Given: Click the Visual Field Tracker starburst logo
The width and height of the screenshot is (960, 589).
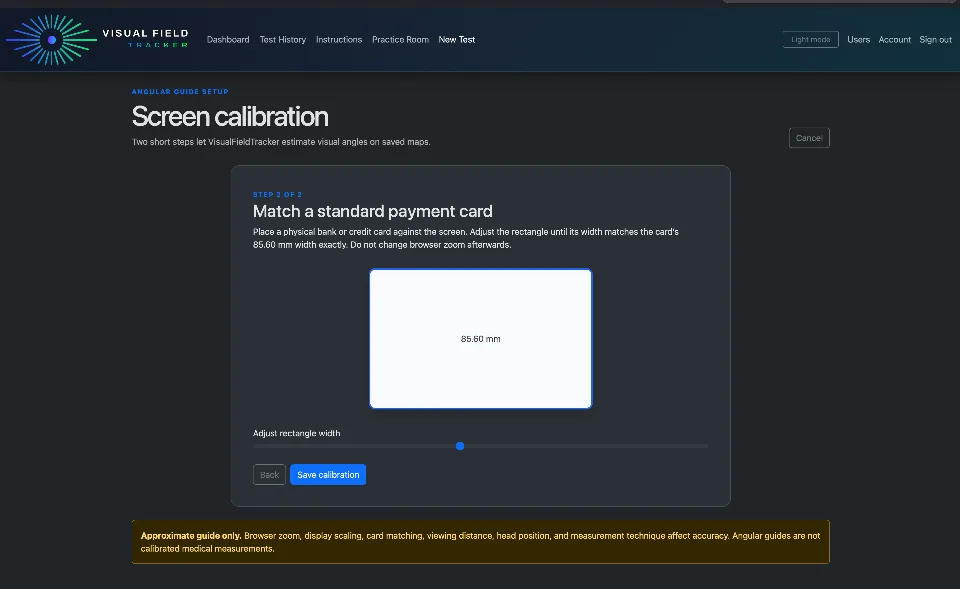Looking at the screenshot, I should (51, 40).
